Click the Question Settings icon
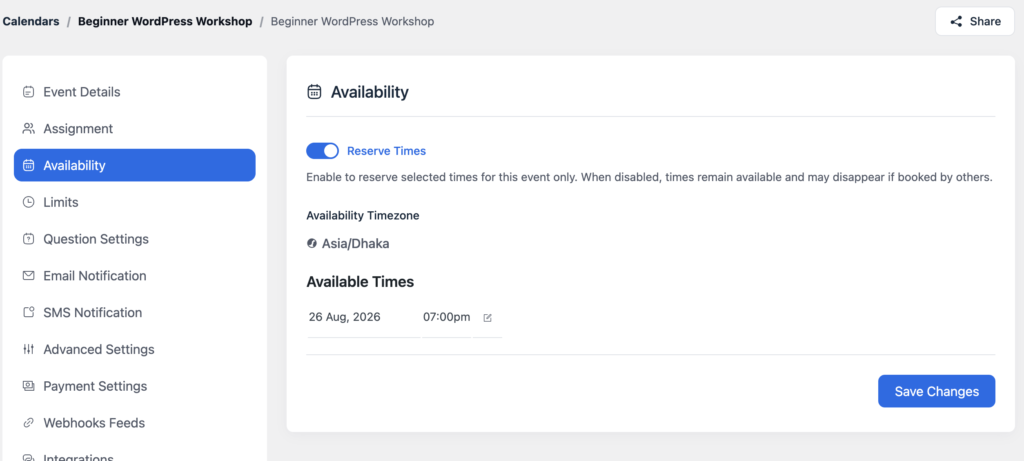 click(28, 239)
